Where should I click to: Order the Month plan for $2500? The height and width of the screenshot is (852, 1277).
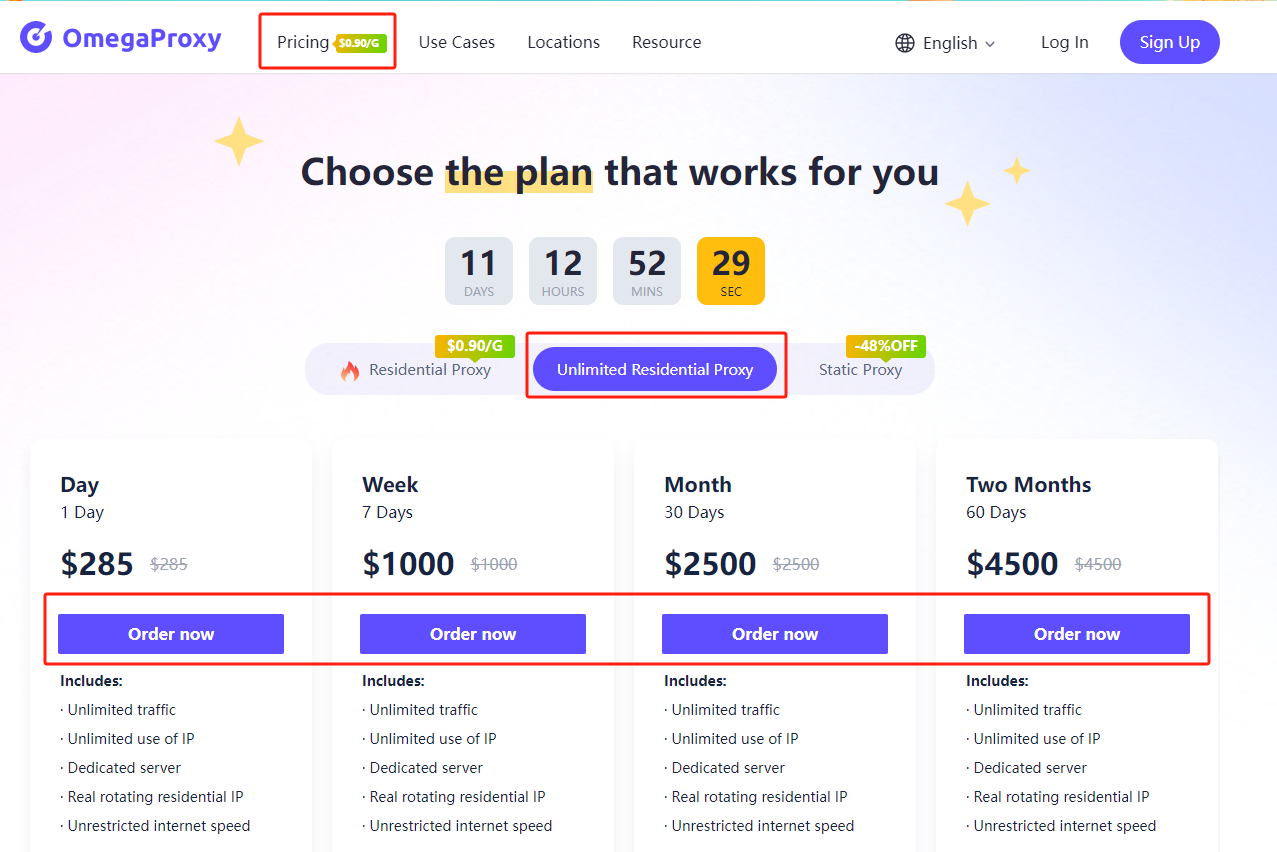click(775, 634)
